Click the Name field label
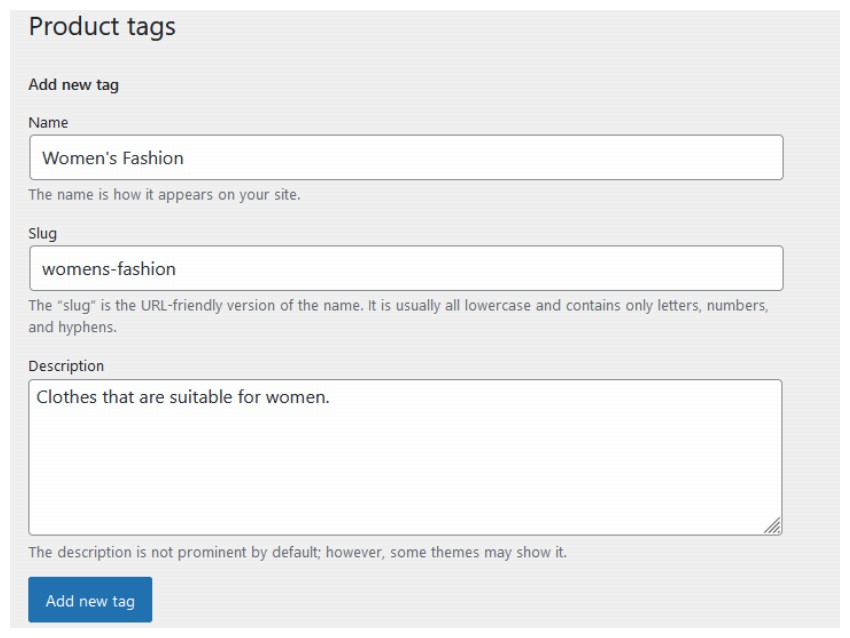The image size is (850, 638). [x=48, y=122]
